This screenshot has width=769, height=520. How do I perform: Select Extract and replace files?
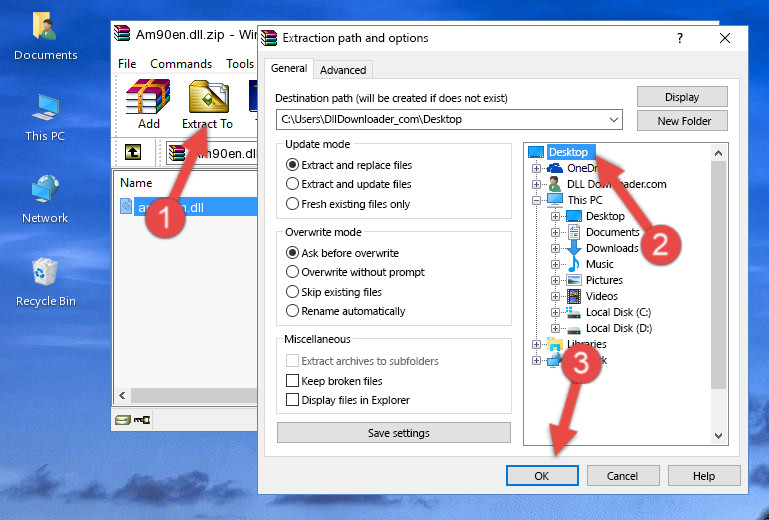pyautogui.click(x=349, y=165)
